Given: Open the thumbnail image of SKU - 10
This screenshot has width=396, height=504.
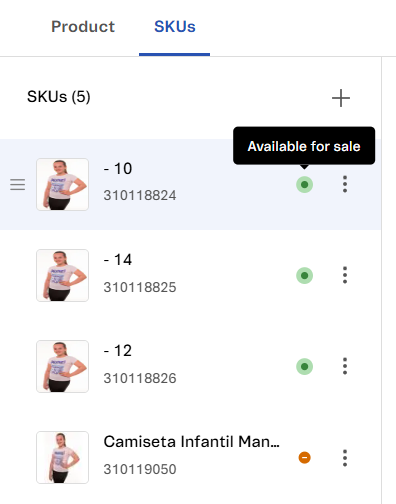Looking at the screenshot, I should click(62, 184).
